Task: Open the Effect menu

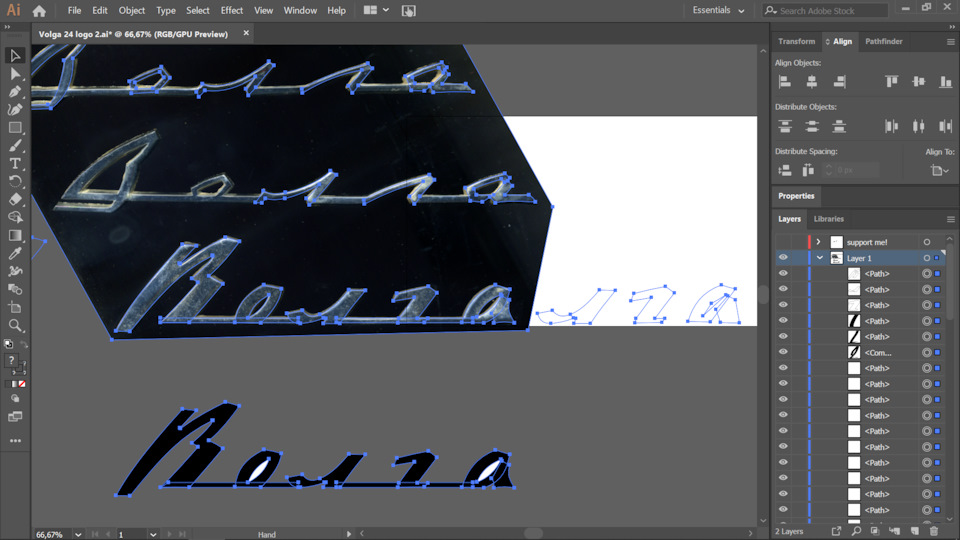Action: point(231,10)
